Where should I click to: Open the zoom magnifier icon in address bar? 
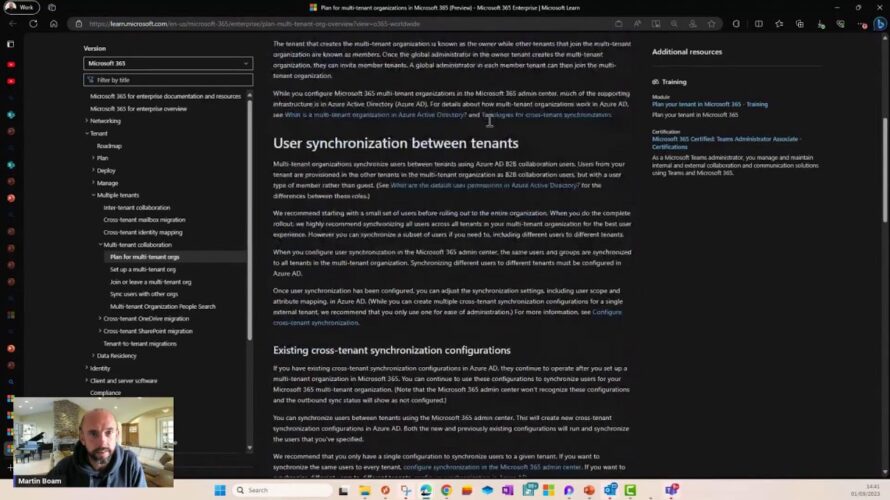pos(674,24)
